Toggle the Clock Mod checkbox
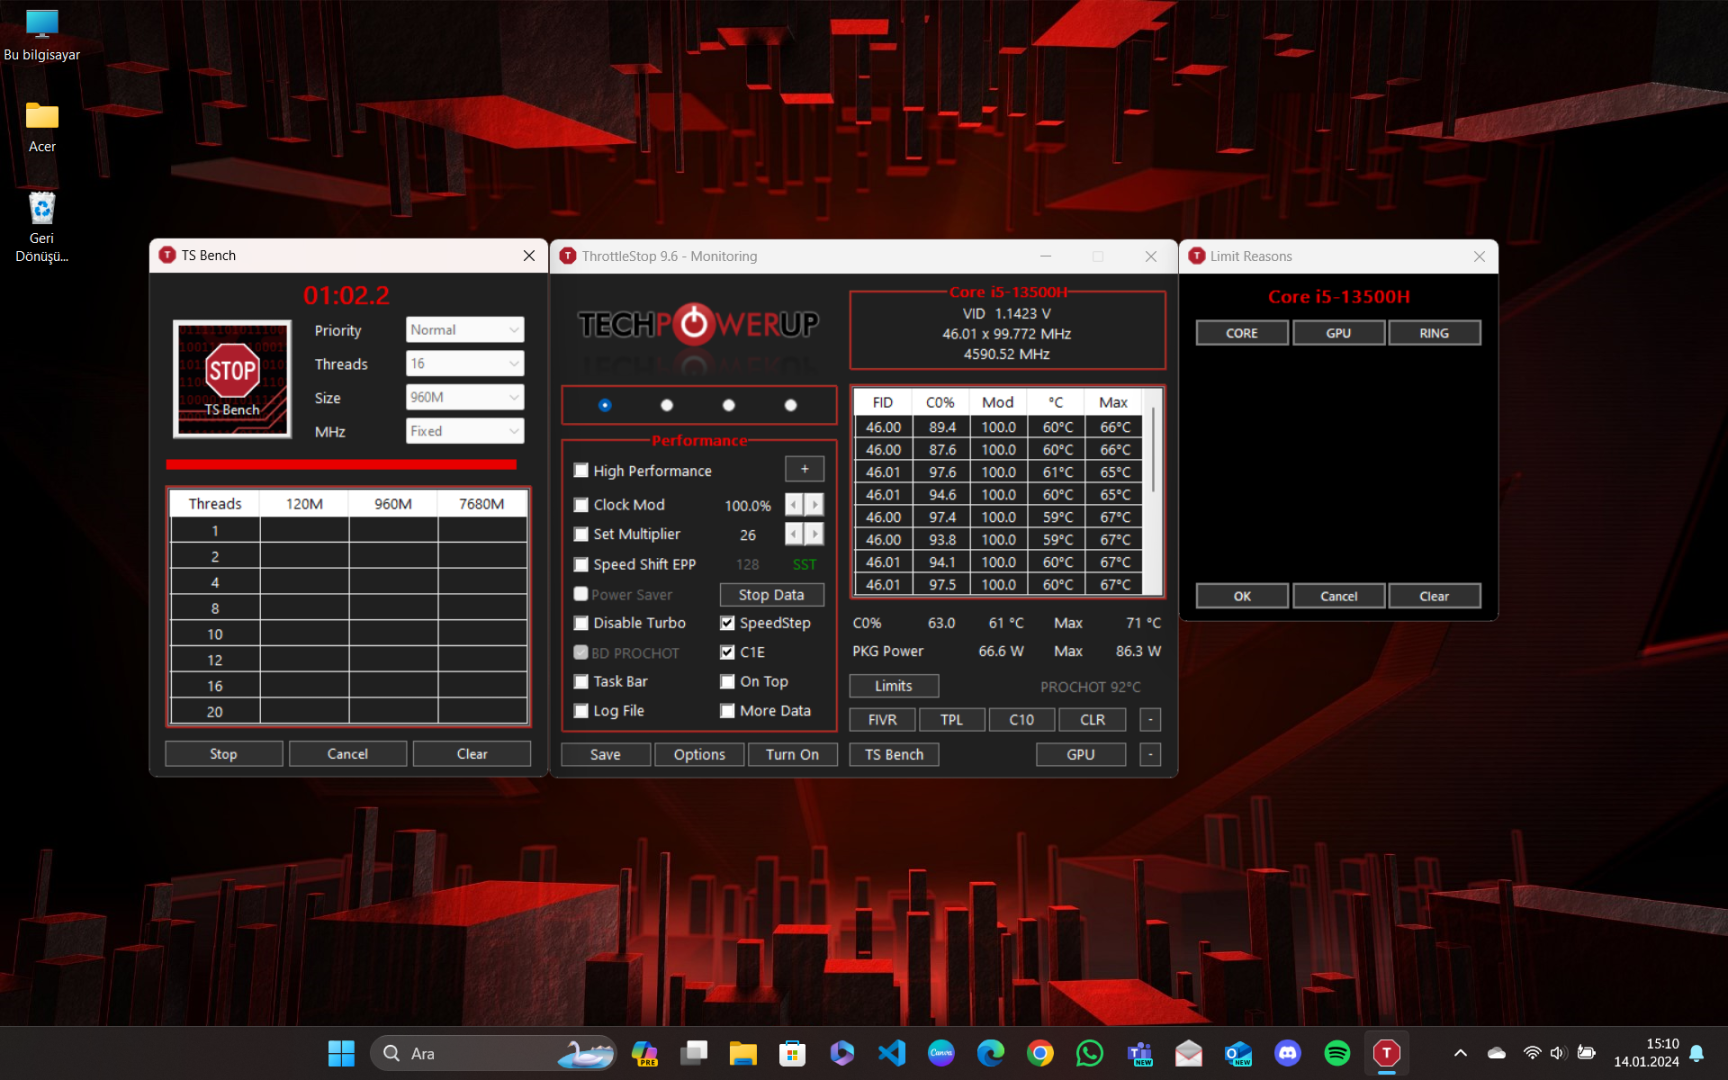 581,505
